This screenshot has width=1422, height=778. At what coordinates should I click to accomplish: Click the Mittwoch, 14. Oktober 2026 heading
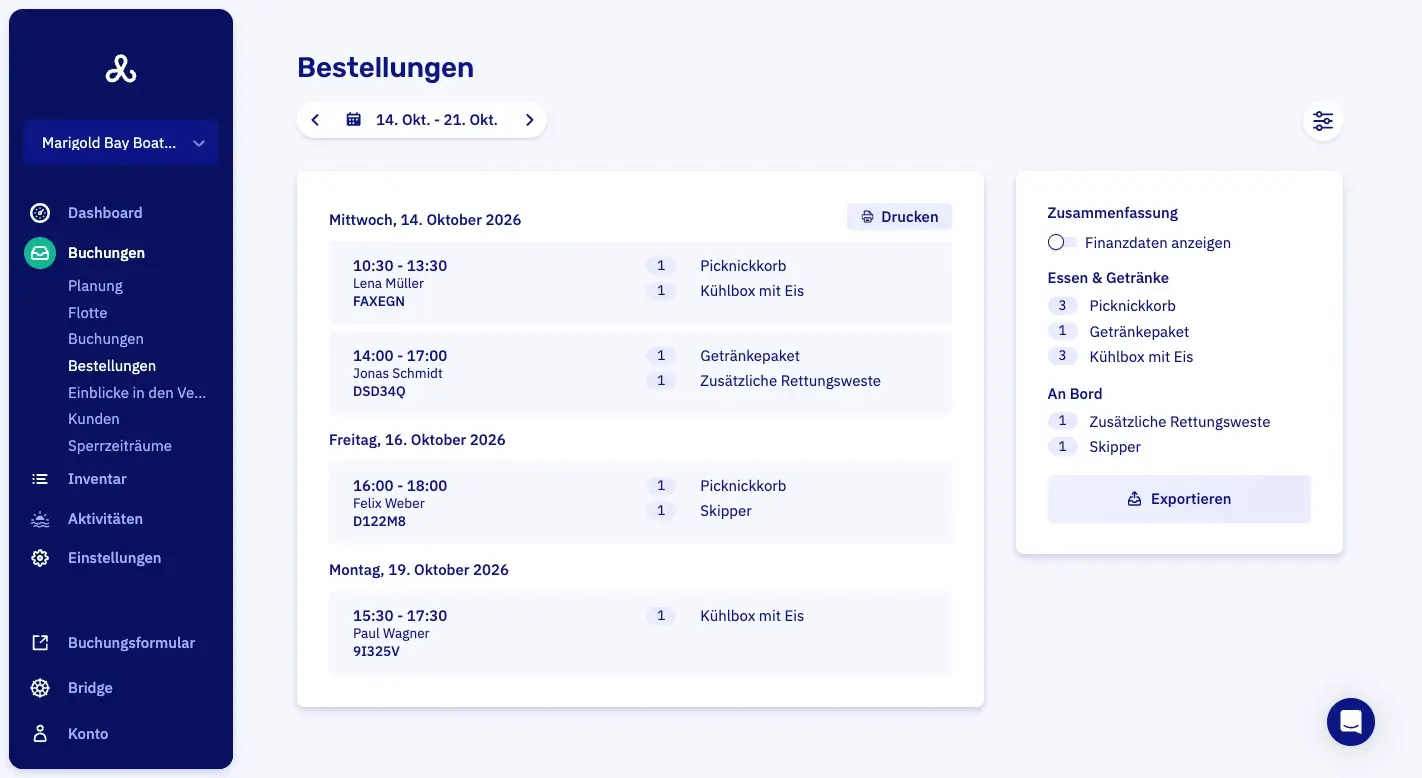[x=425, y=220]
